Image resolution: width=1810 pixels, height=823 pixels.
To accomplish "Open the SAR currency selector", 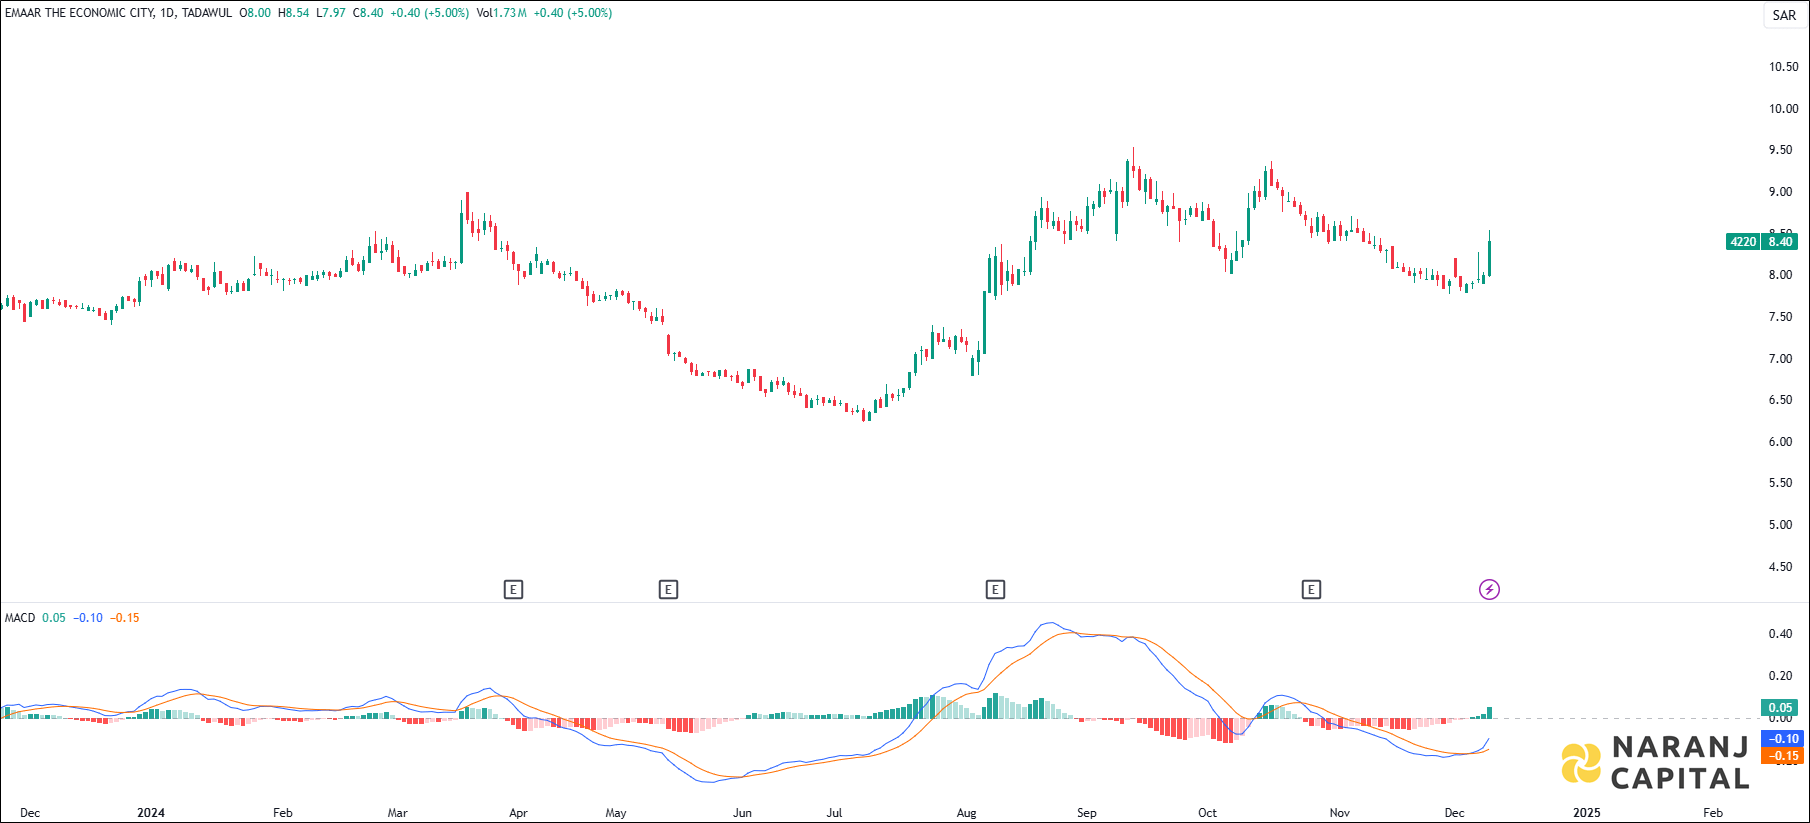I will [1784, 15].
